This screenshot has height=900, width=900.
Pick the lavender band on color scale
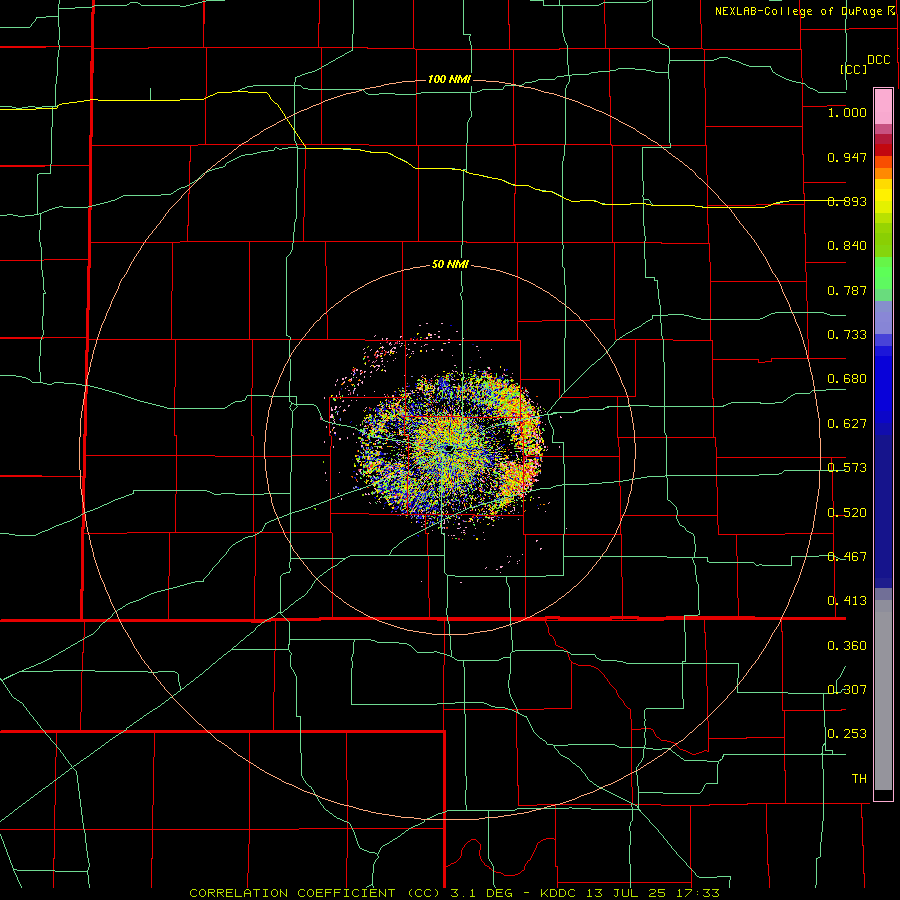point(883,317)
